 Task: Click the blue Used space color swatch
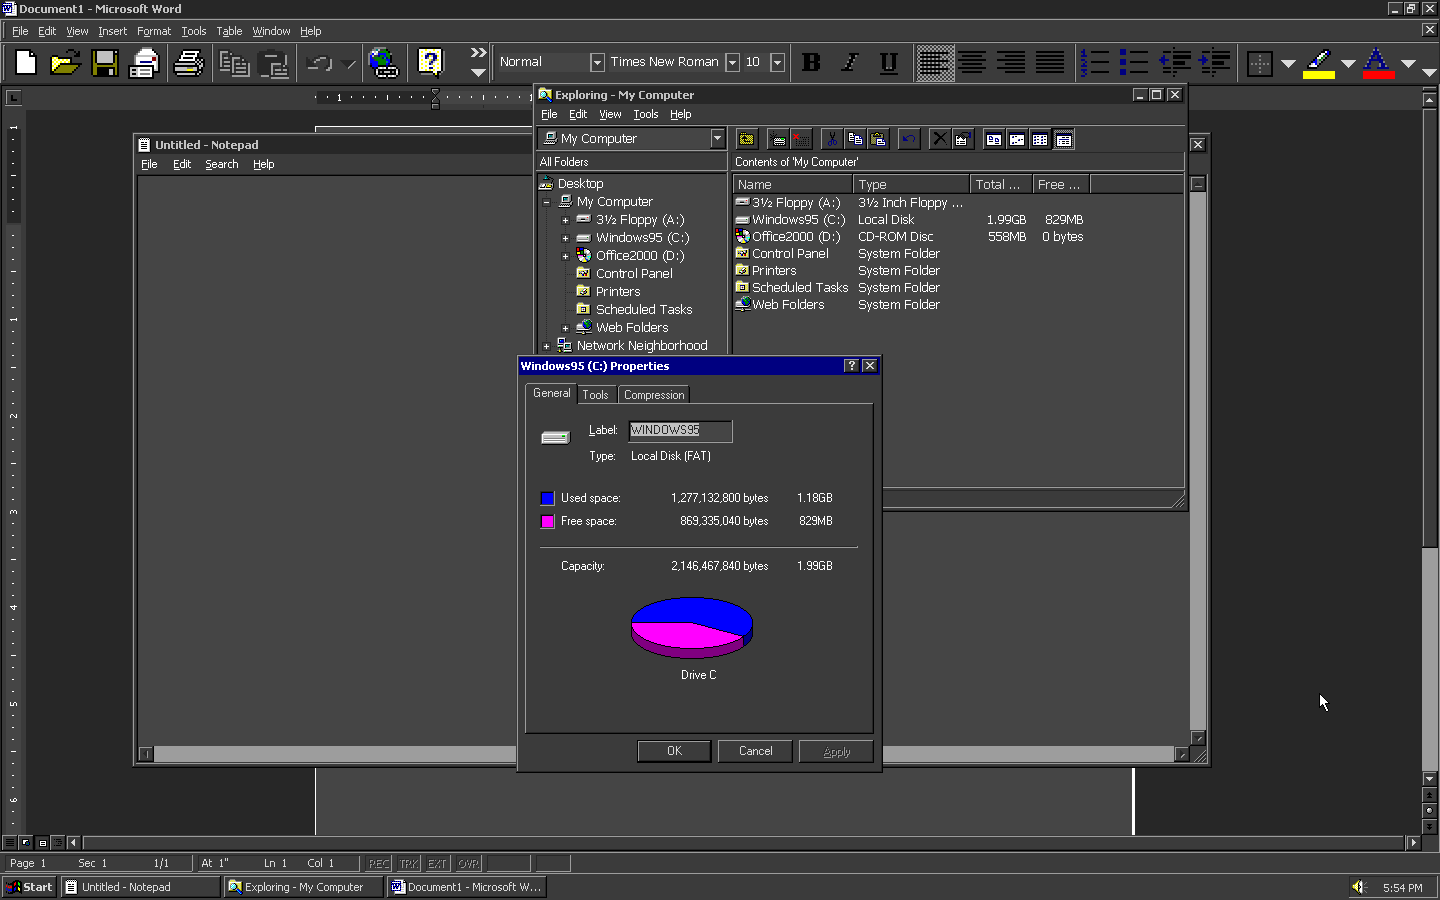[x=547, y=498]
